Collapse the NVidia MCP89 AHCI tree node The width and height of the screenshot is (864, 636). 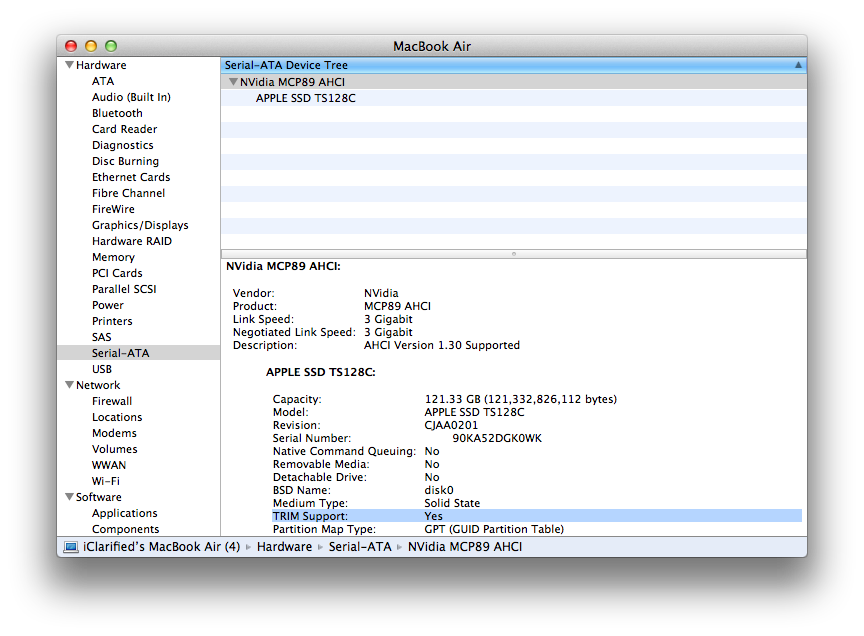(x=233, y=82)
